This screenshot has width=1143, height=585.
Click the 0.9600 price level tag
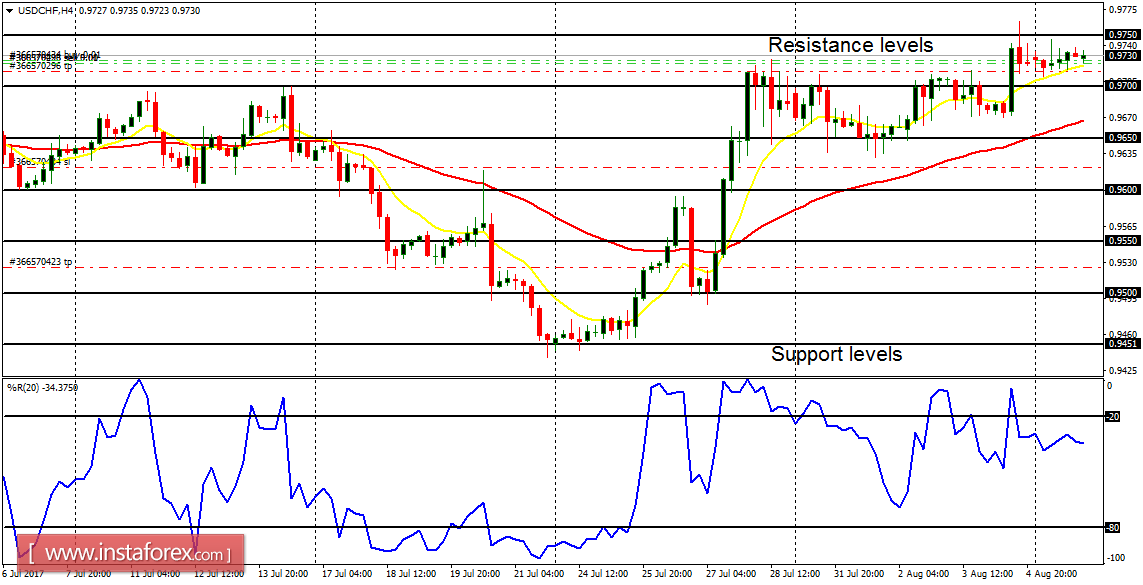point(1121,189)
